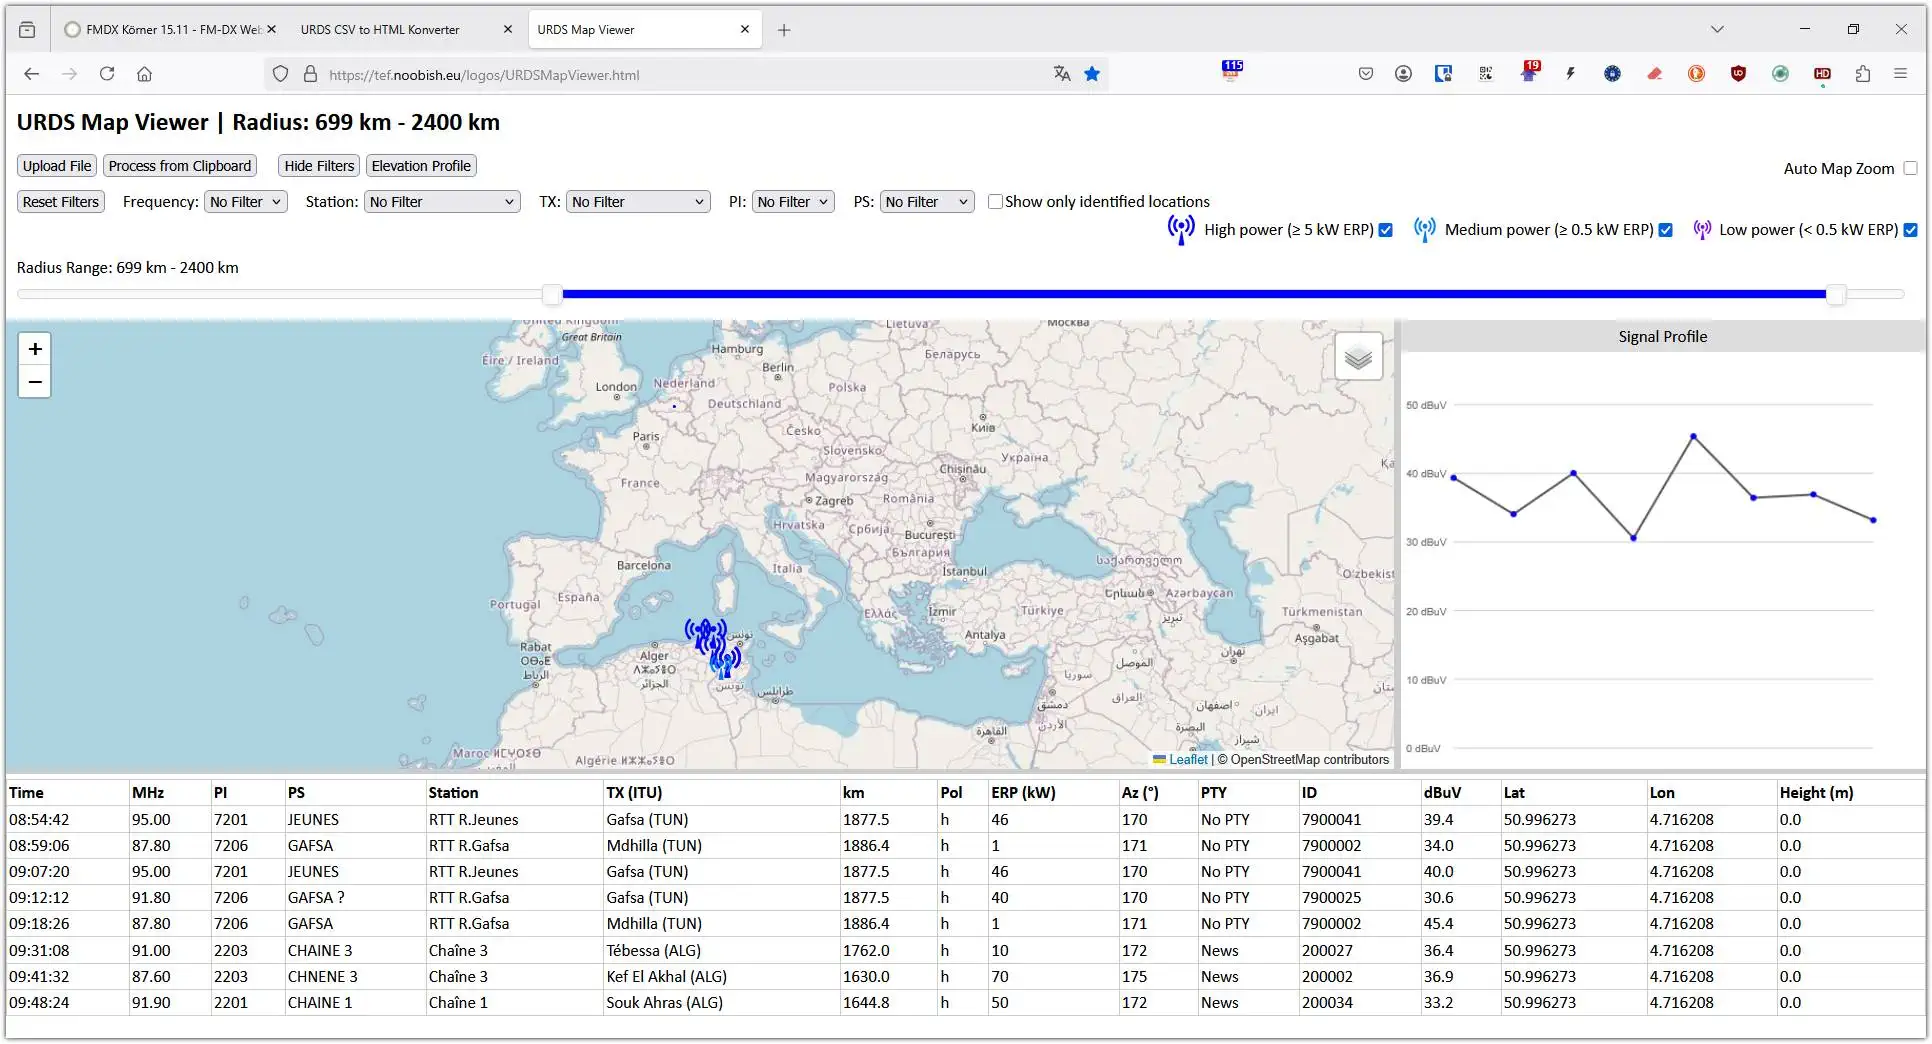
Task: Open the Frequency filter dropdown
Action: pos(246,202)
